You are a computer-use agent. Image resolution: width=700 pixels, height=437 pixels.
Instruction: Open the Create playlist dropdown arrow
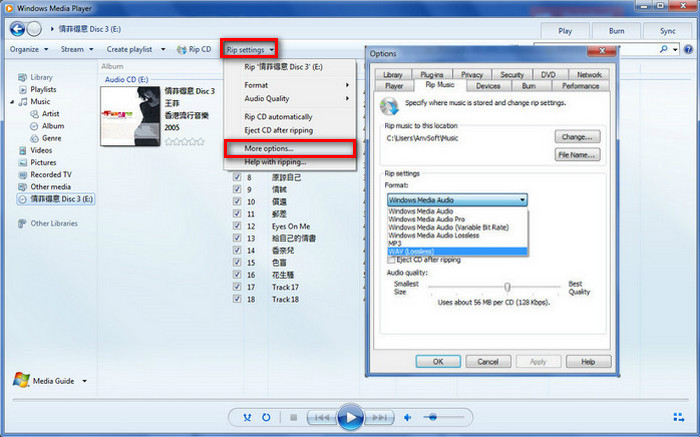[x=163, y=50]
